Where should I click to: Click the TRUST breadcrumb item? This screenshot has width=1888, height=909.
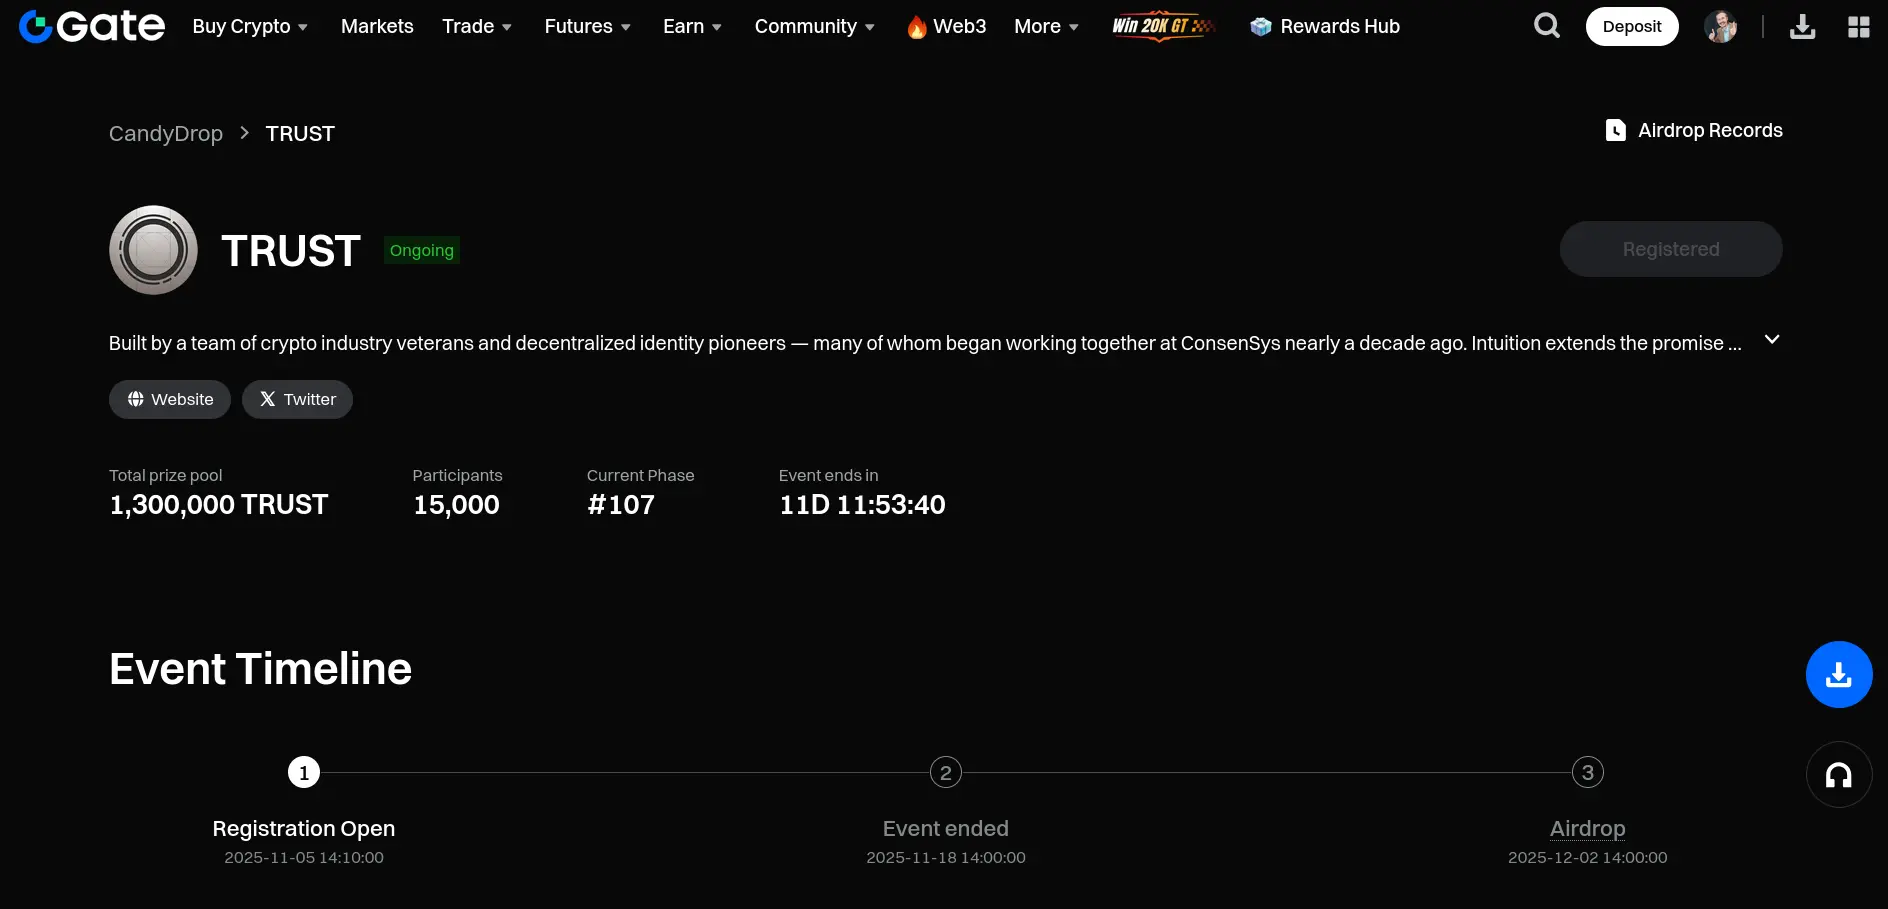click(x=300, y=134)
